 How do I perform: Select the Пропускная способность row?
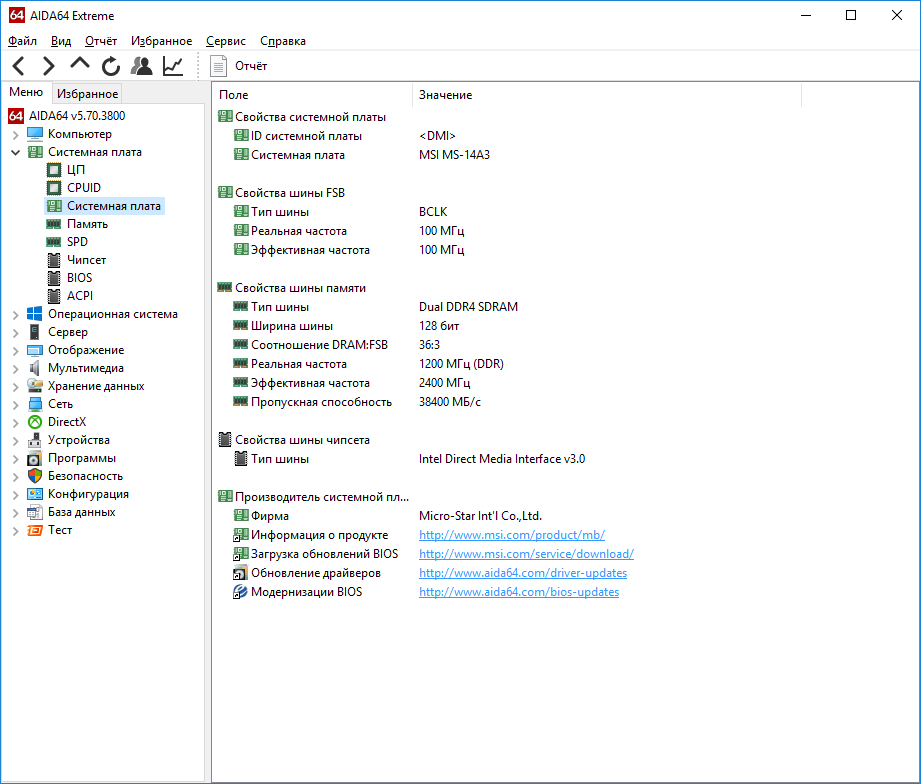point(321,402)
